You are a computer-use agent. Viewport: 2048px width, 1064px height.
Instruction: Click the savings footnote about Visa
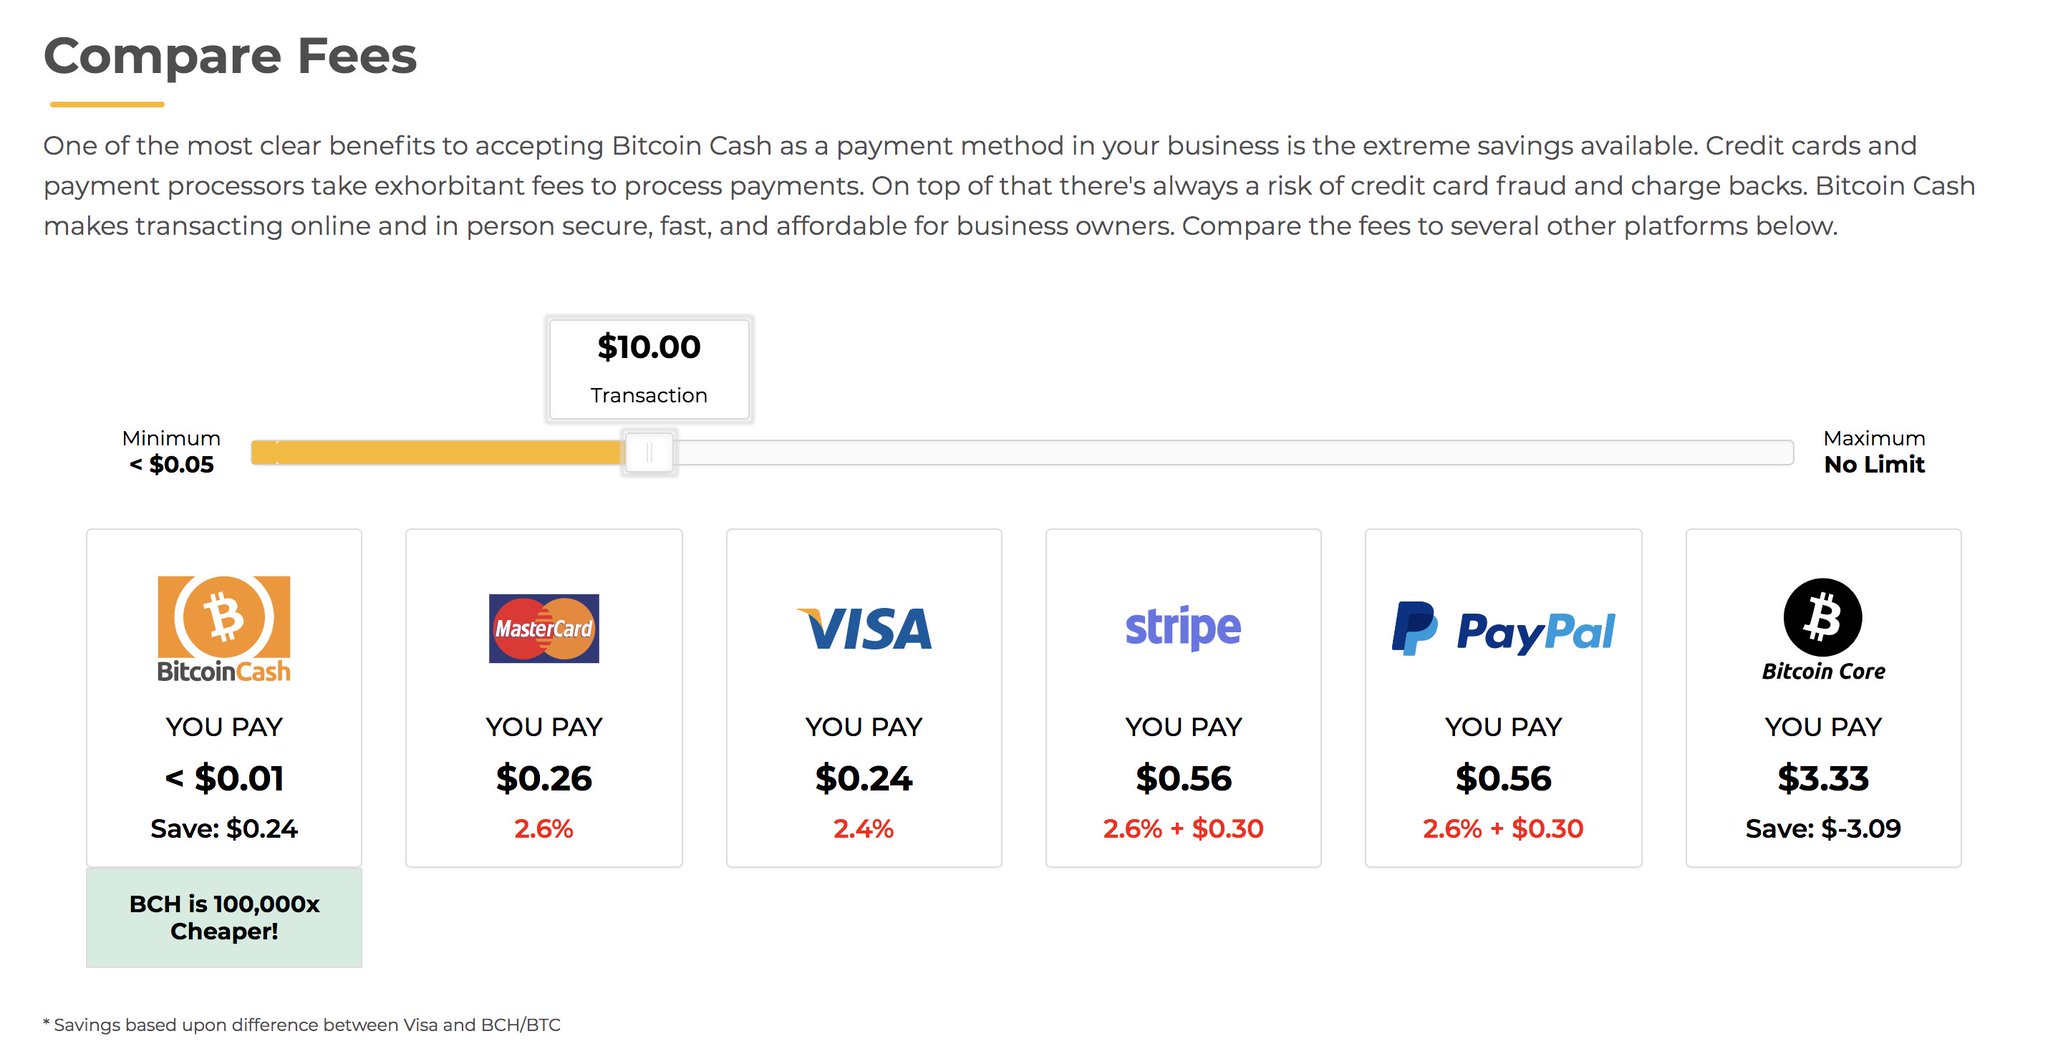[302, 1025]
